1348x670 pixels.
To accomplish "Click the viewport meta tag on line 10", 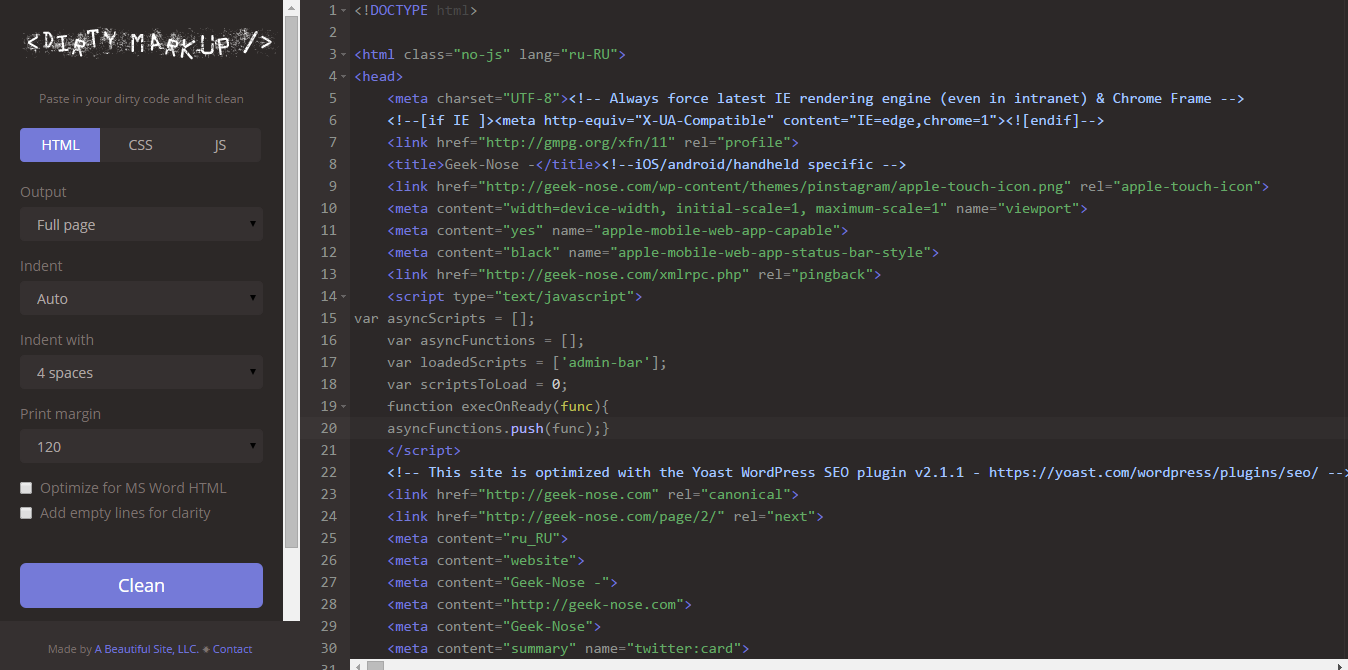I will tap(737, 208).
